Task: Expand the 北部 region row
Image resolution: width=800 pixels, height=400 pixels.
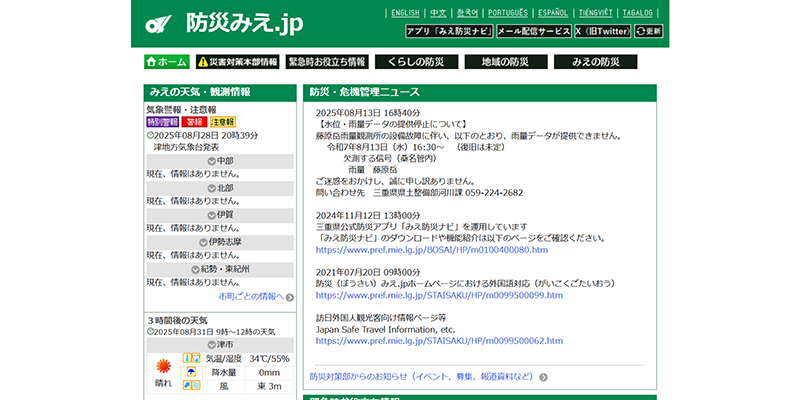Action: coord(220,188)
